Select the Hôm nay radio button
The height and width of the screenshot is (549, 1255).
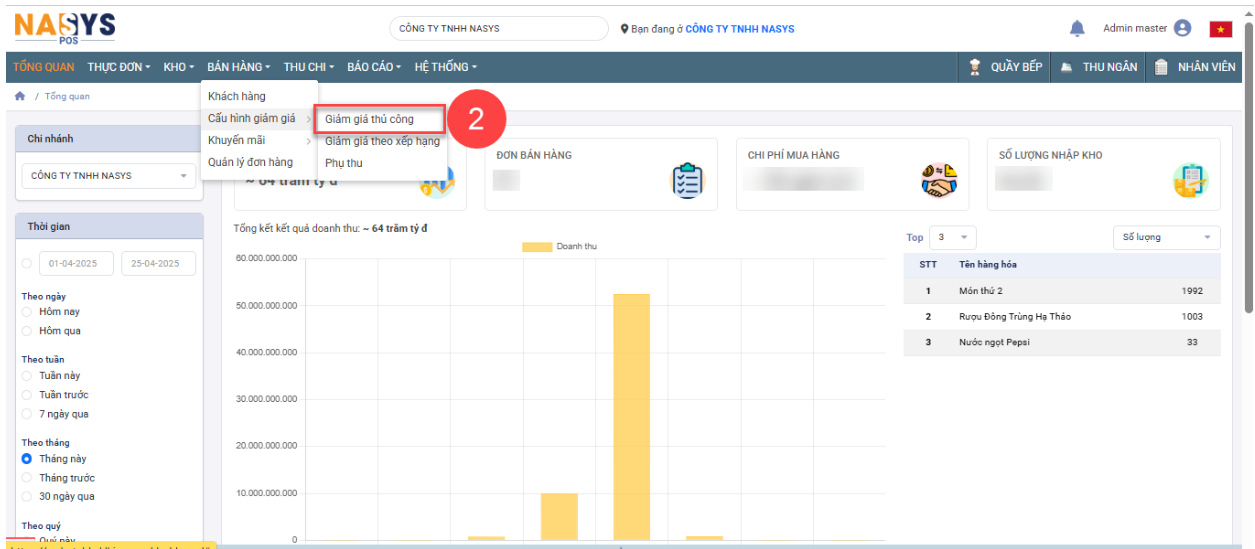(x=27, y=312)
